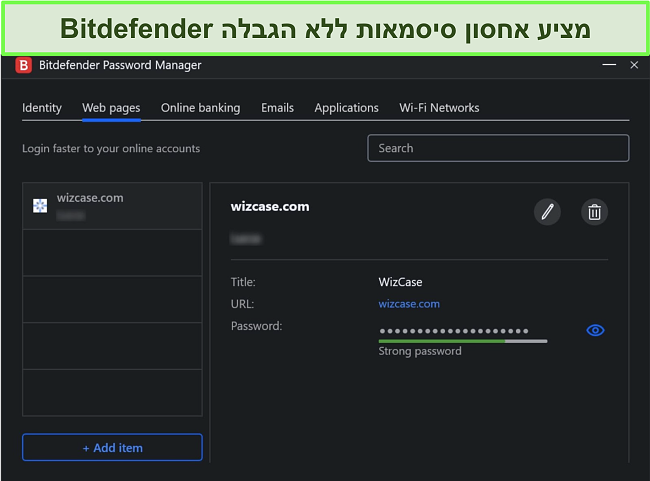Screen dimensions: 650x481
Task: Click 'Login faster to your online accounts' text
Action: pyautogui.click(x=111, y=148)
